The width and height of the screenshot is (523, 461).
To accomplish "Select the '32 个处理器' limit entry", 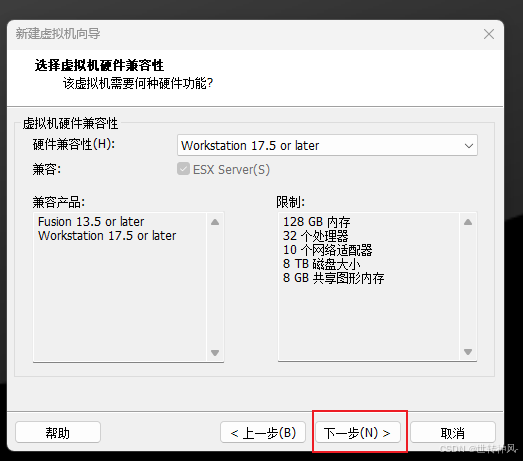I will point(315,236).
